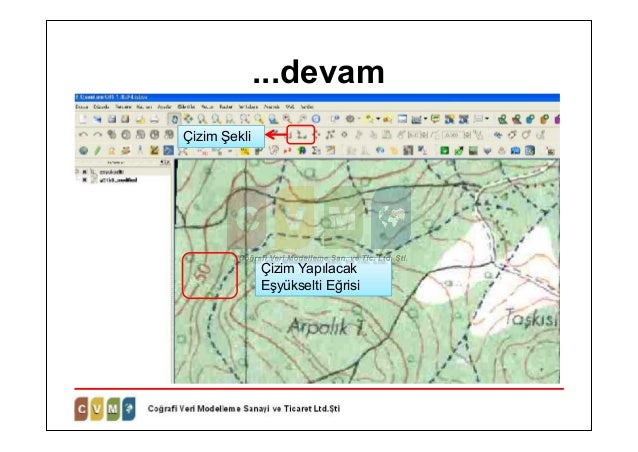Open the Web menu

290,107
